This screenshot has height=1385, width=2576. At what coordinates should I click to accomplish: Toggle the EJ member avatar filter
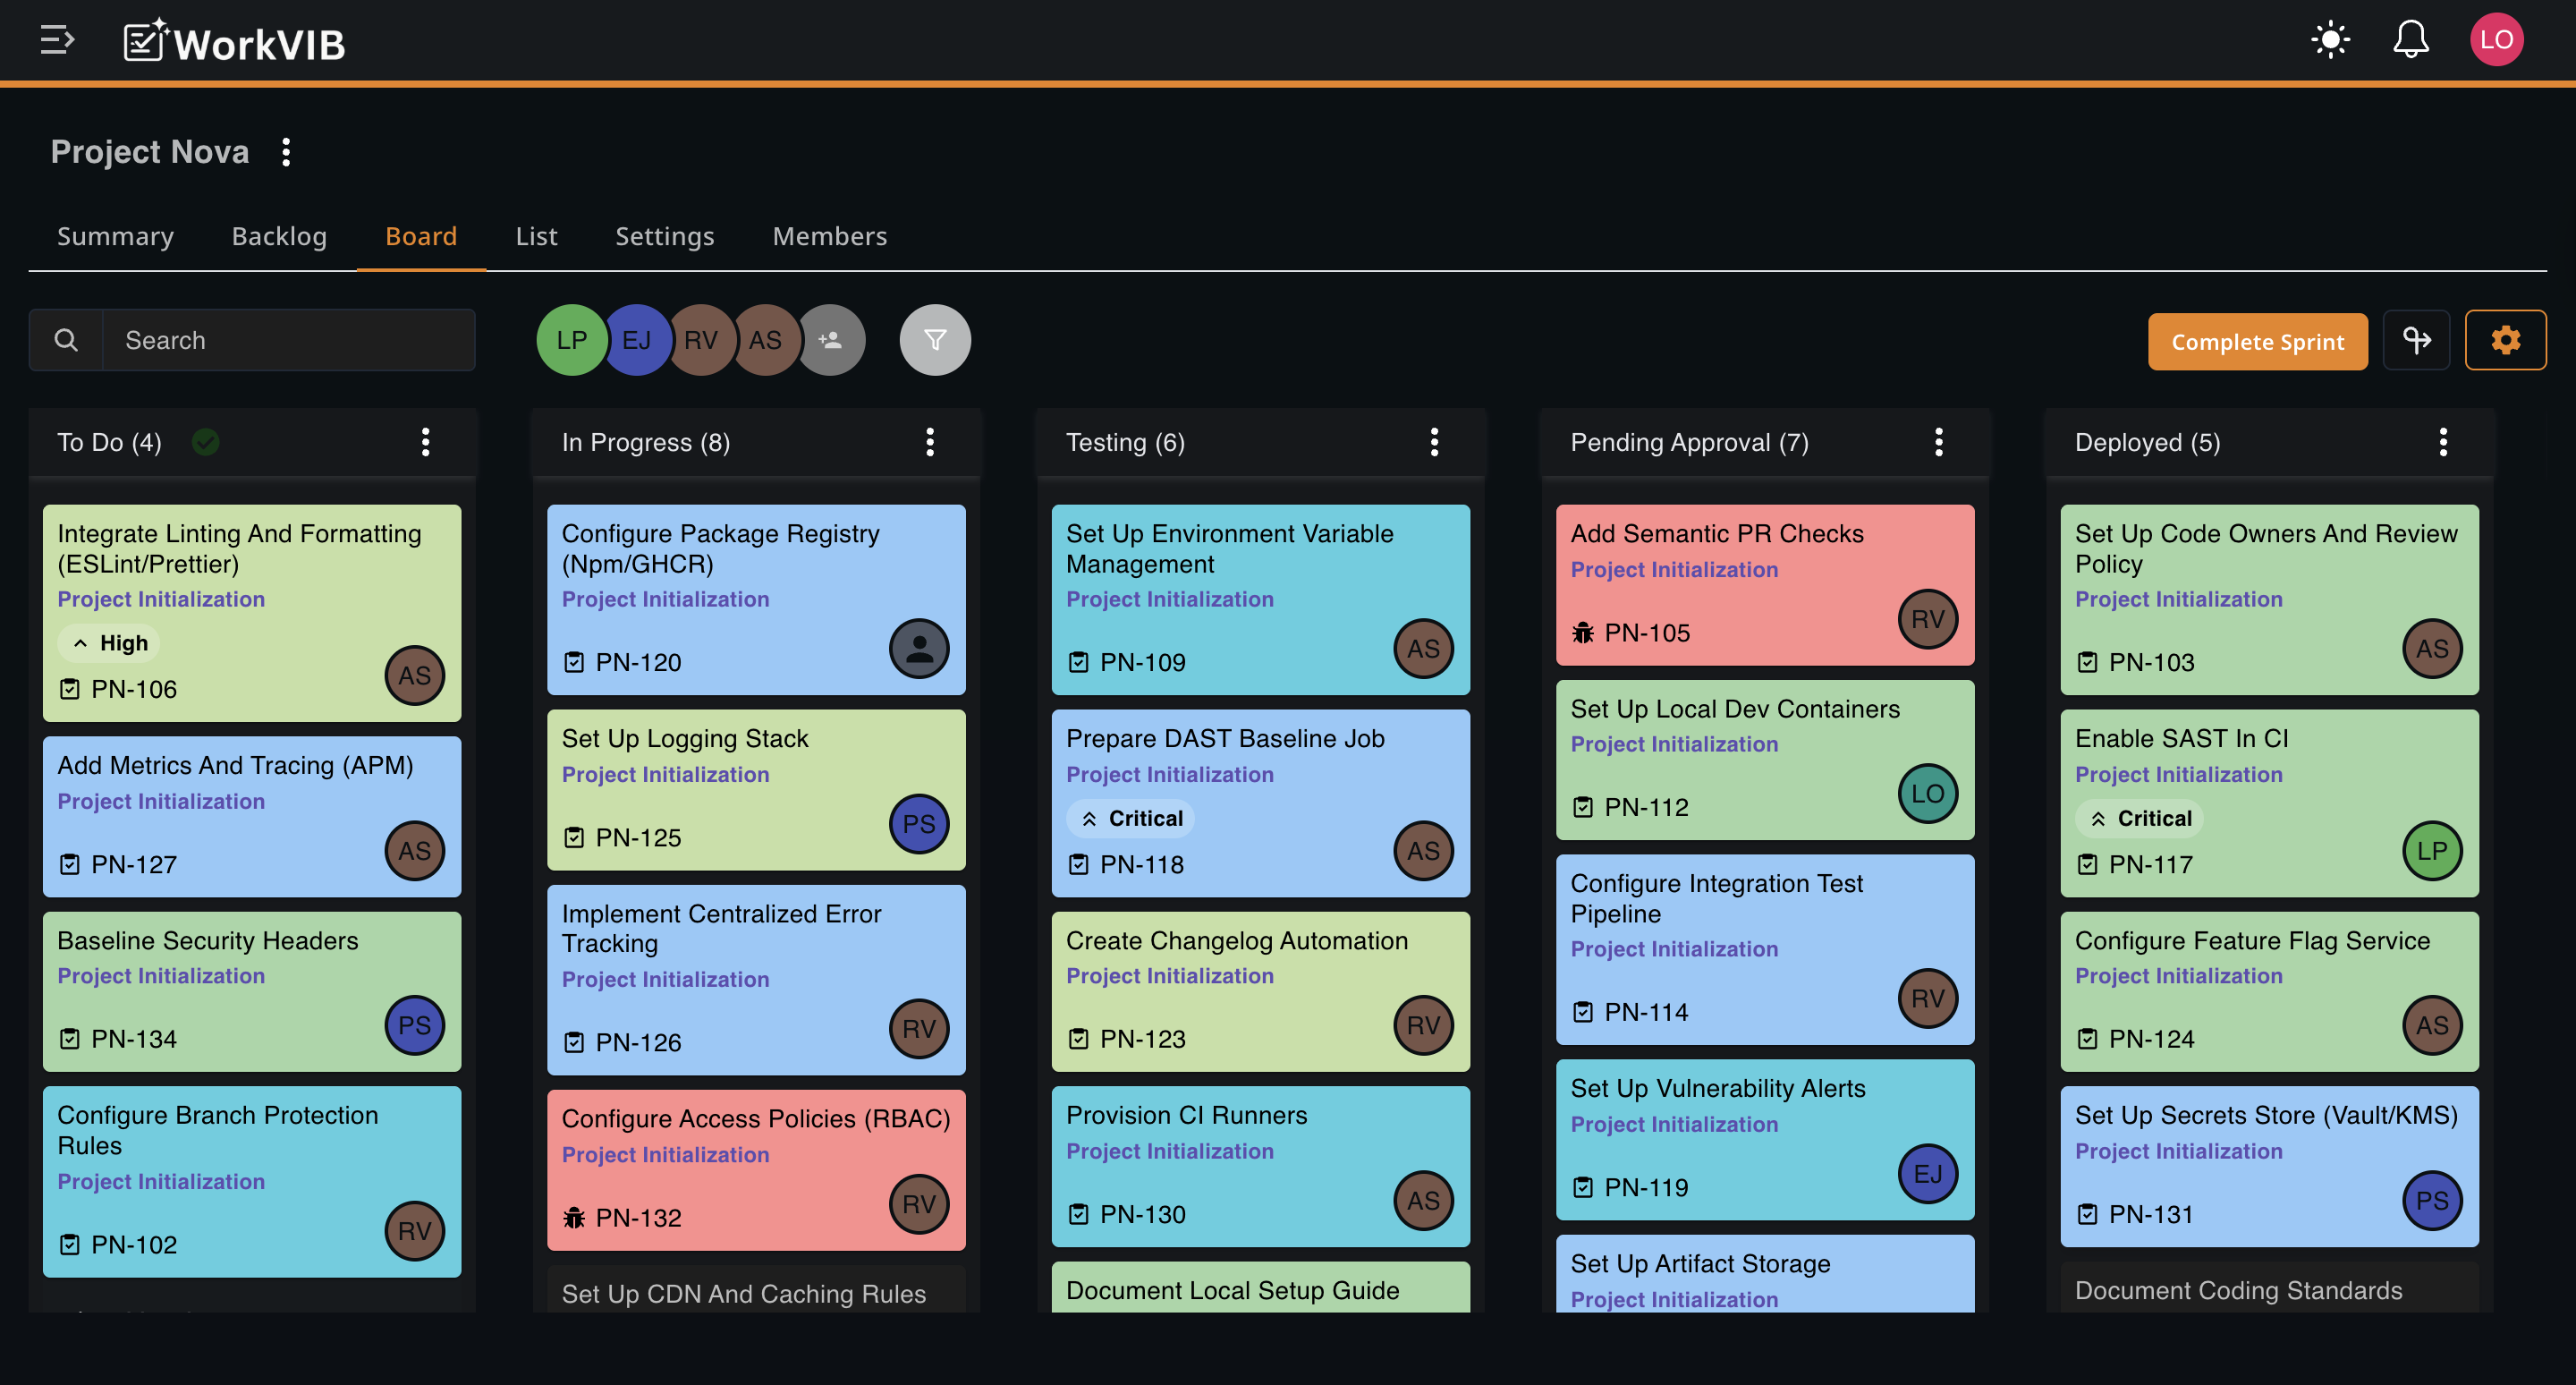click(x=636, y=340)
